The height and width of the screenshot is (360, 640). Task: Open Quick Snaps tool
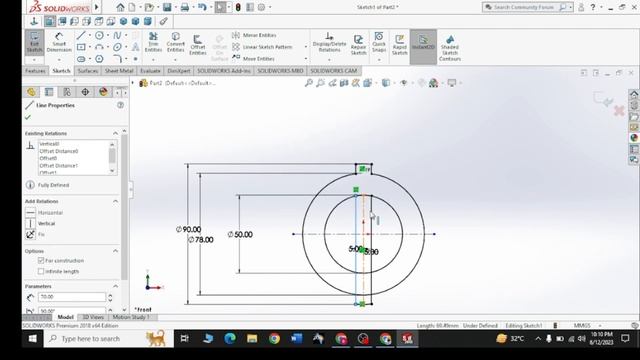379,42
